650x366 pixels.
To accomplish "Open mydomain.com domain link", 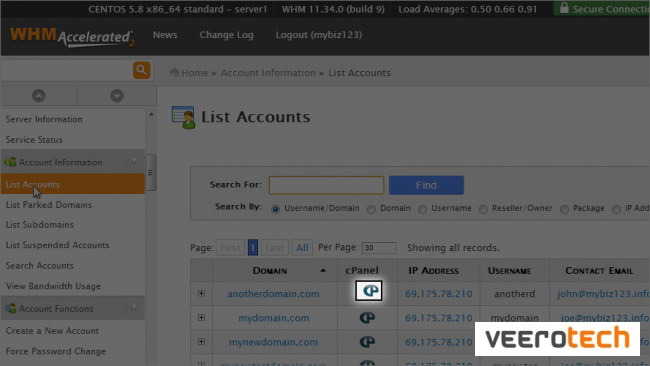I will [x=274, y=318].
